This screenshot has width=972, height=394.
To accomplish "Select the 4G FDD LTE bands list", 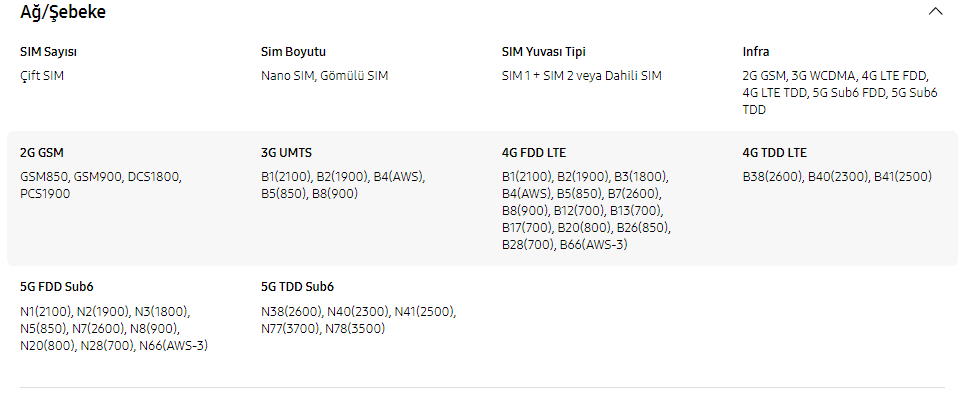I will pos(586,211).
